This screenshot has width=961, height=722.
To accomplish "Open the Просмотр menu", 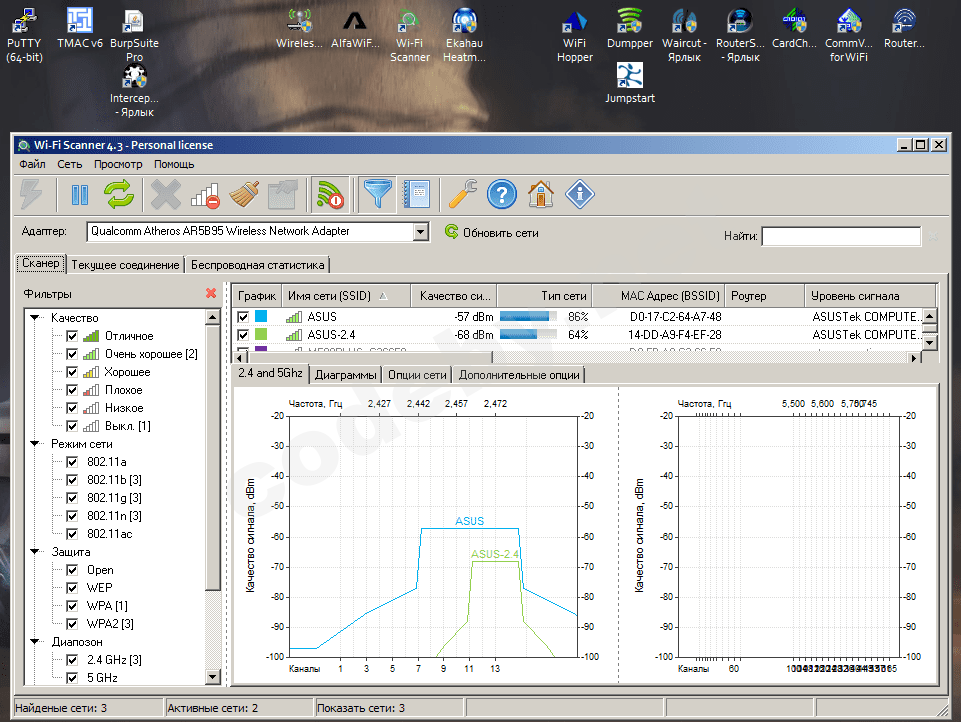I will point(118,164).
